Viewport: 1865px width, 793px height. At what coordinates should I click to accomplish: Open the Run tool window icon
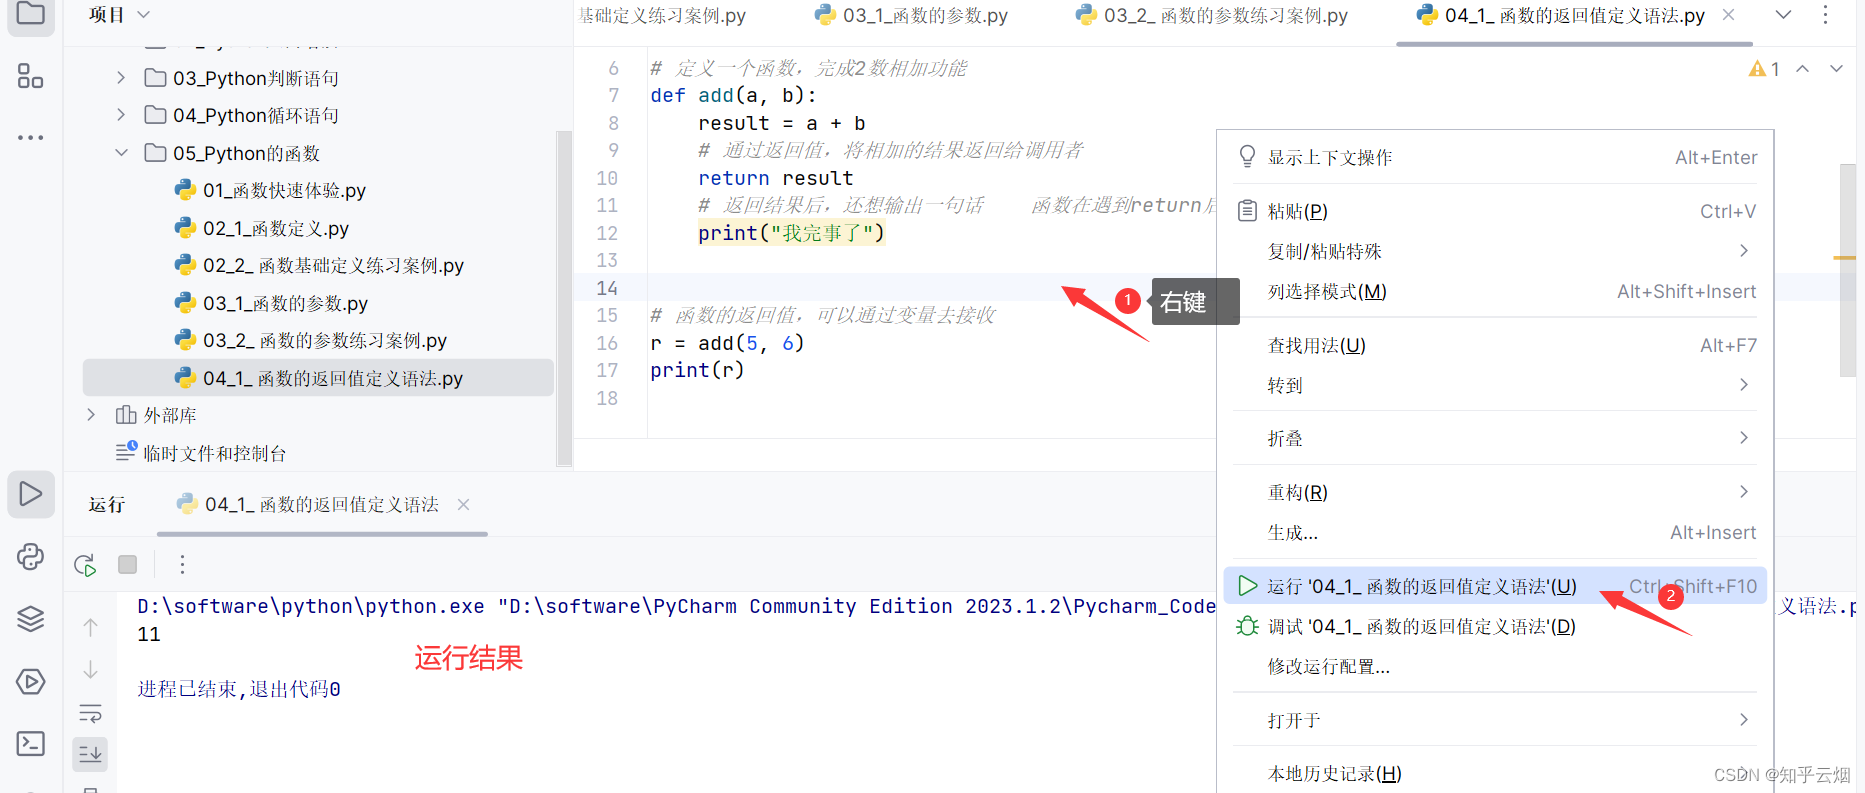point(31,494)
